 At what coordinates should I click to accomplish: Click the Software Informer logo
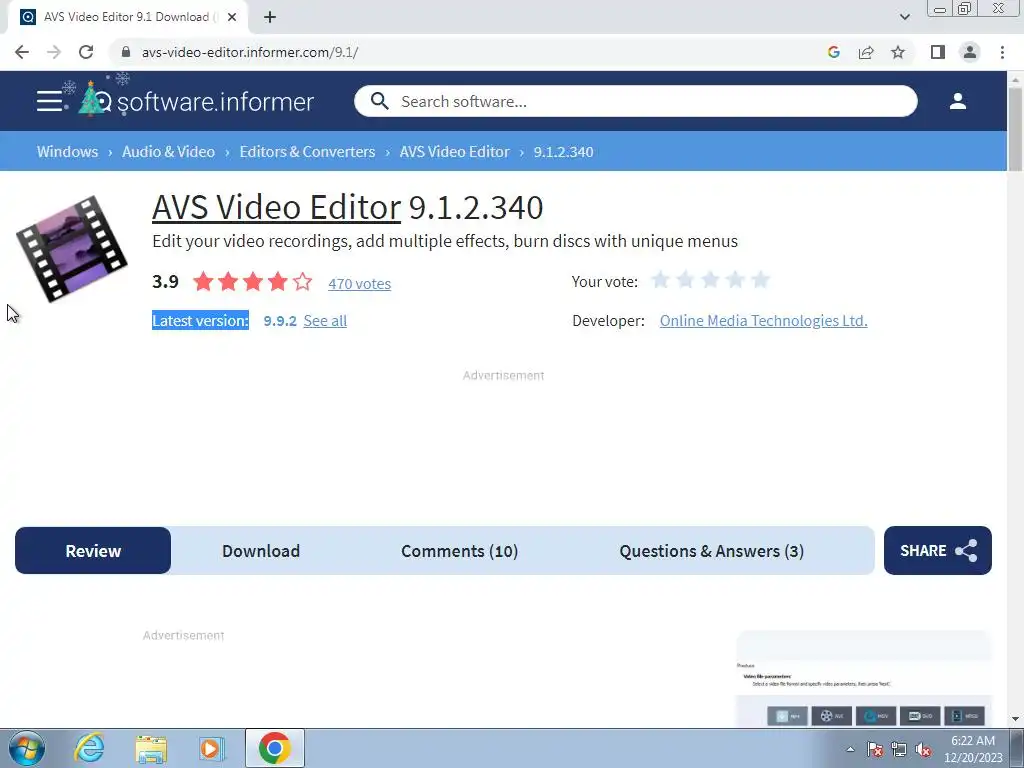(x=196, y=101)
